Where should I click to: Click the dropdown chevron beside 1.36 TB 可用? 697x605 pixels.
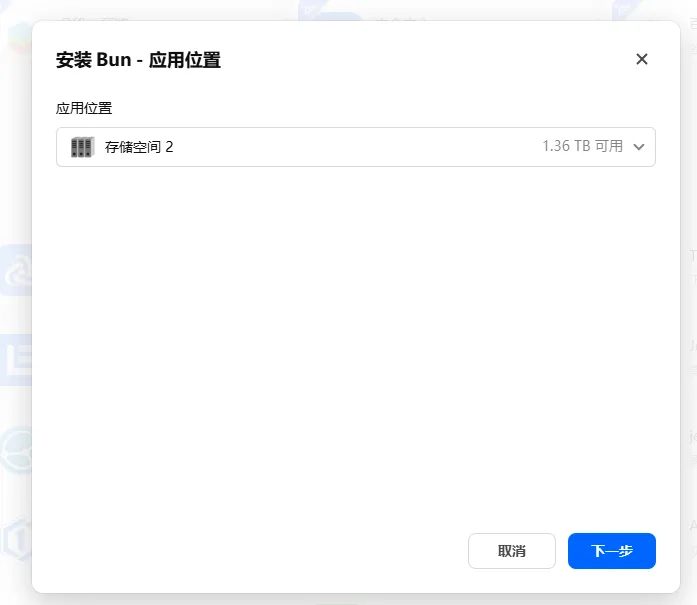point(639,147)
